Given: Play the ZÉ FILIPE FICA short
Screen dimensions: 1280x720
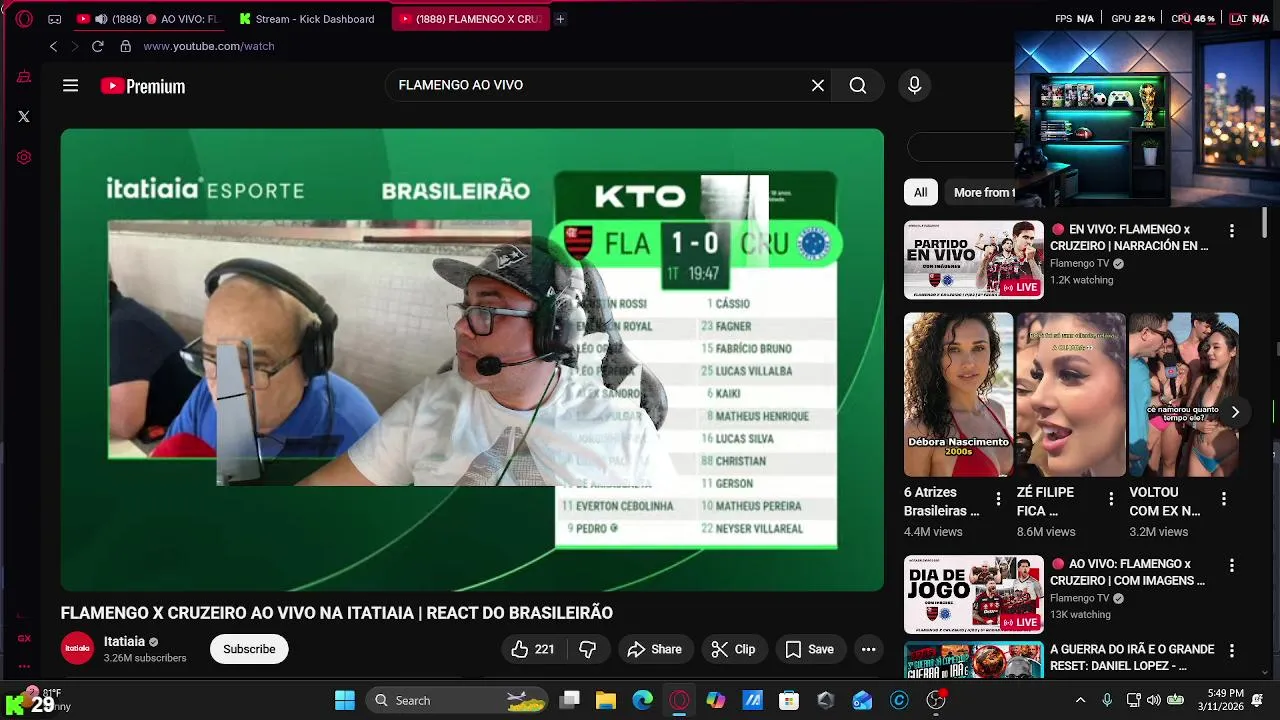Looking at the screenshot, I should 1071,394.
